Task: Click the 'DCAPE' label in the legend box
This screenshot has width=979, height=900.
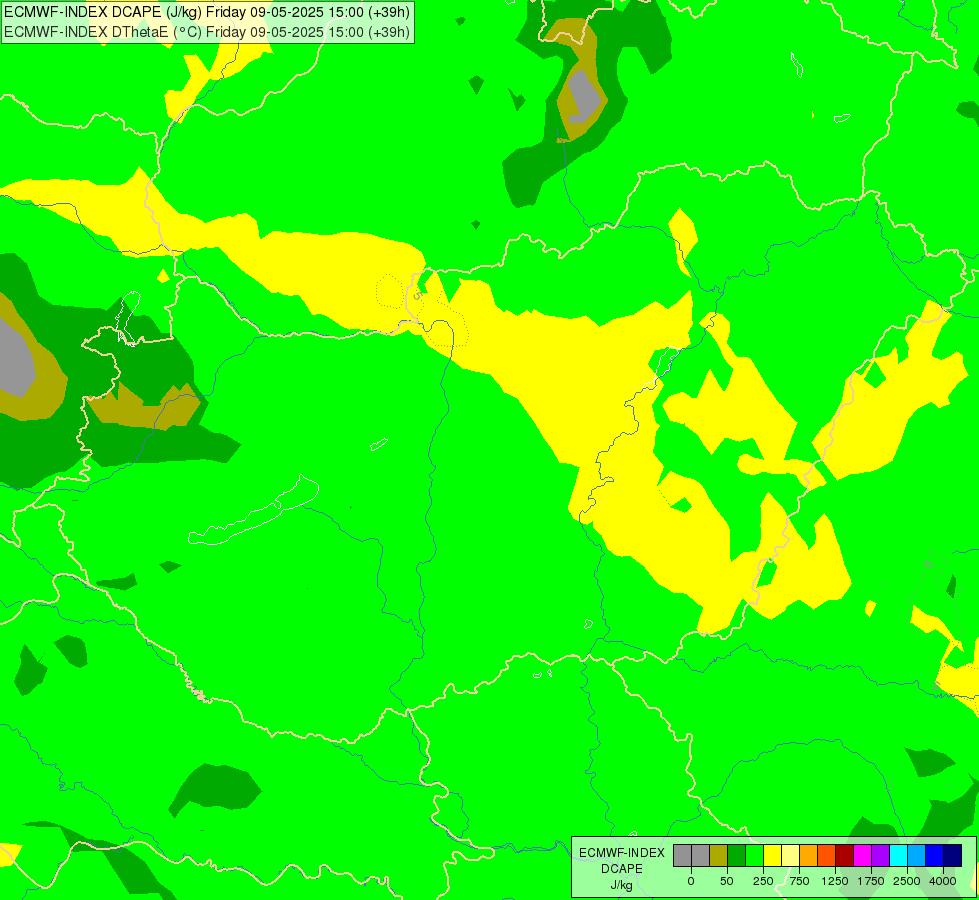Action: pyautogui.click(x=622, y=869)
